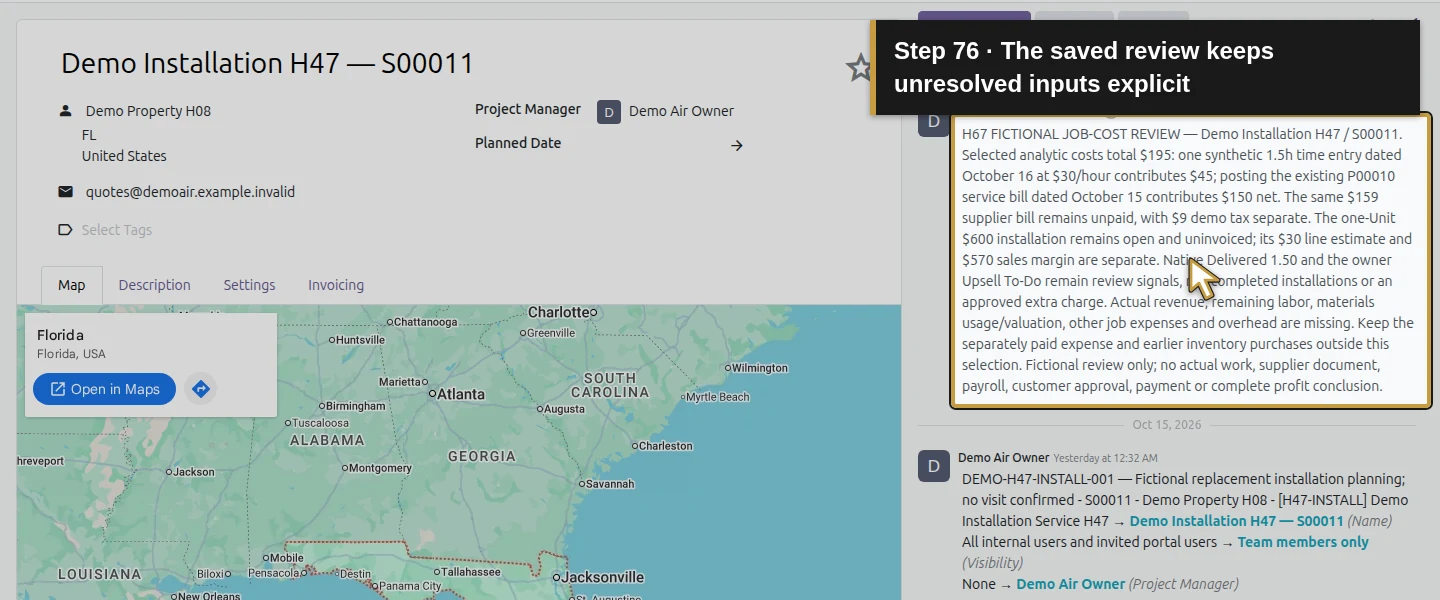The width and height of the screenshot is (1440, 600).
Task: Click Birmingham on the map
Action: point(350,406)
